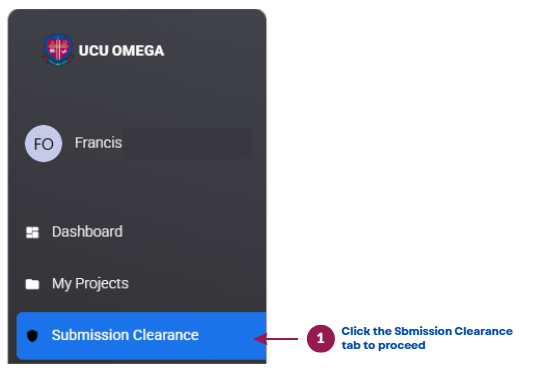The width and height of the screenshot is (543, 370).
Task: Click the numbered step 1 badge
Action: [x=321, y=338]
